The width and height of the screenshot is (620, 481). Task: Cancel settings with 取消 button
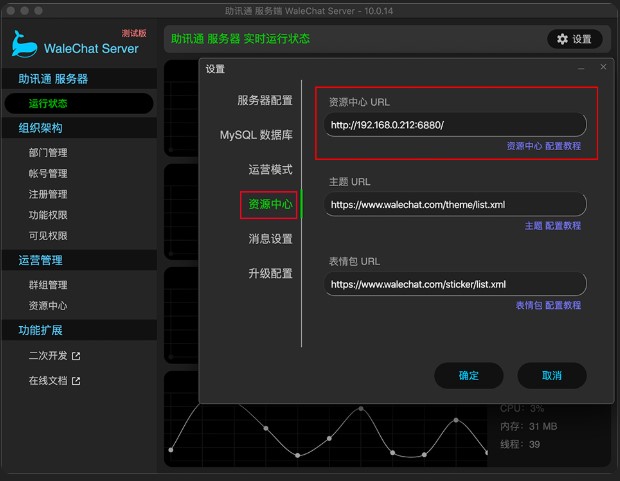tap(552, 375)
